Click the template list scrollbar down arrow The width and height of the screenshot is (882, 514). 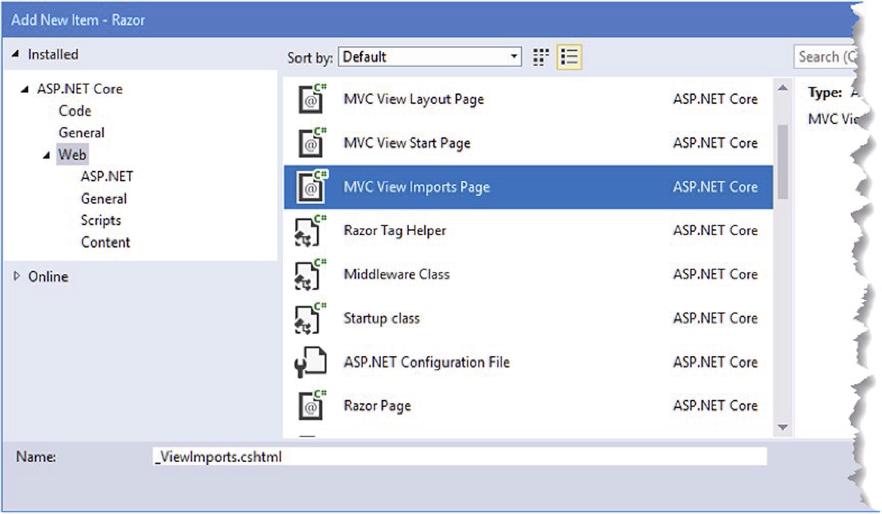(782, 427)
